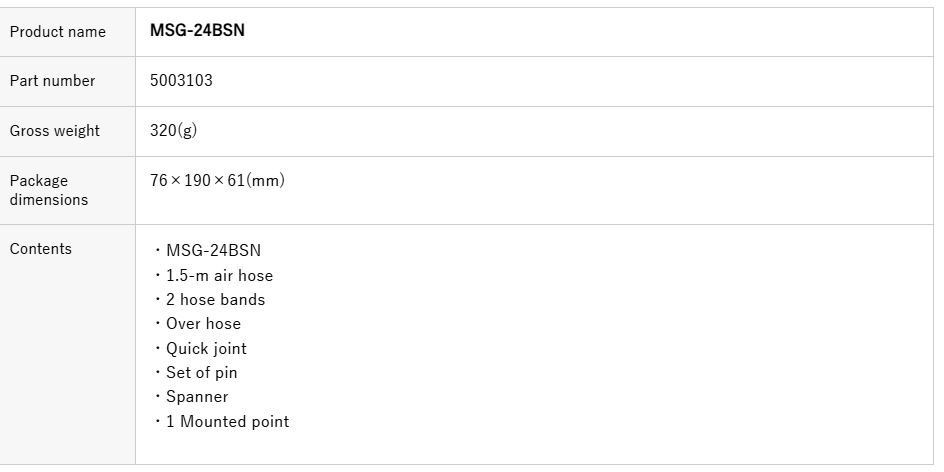Click the bullet before "Spanner"
This screenshot has width=944, height=472.
tap(158, 398)
